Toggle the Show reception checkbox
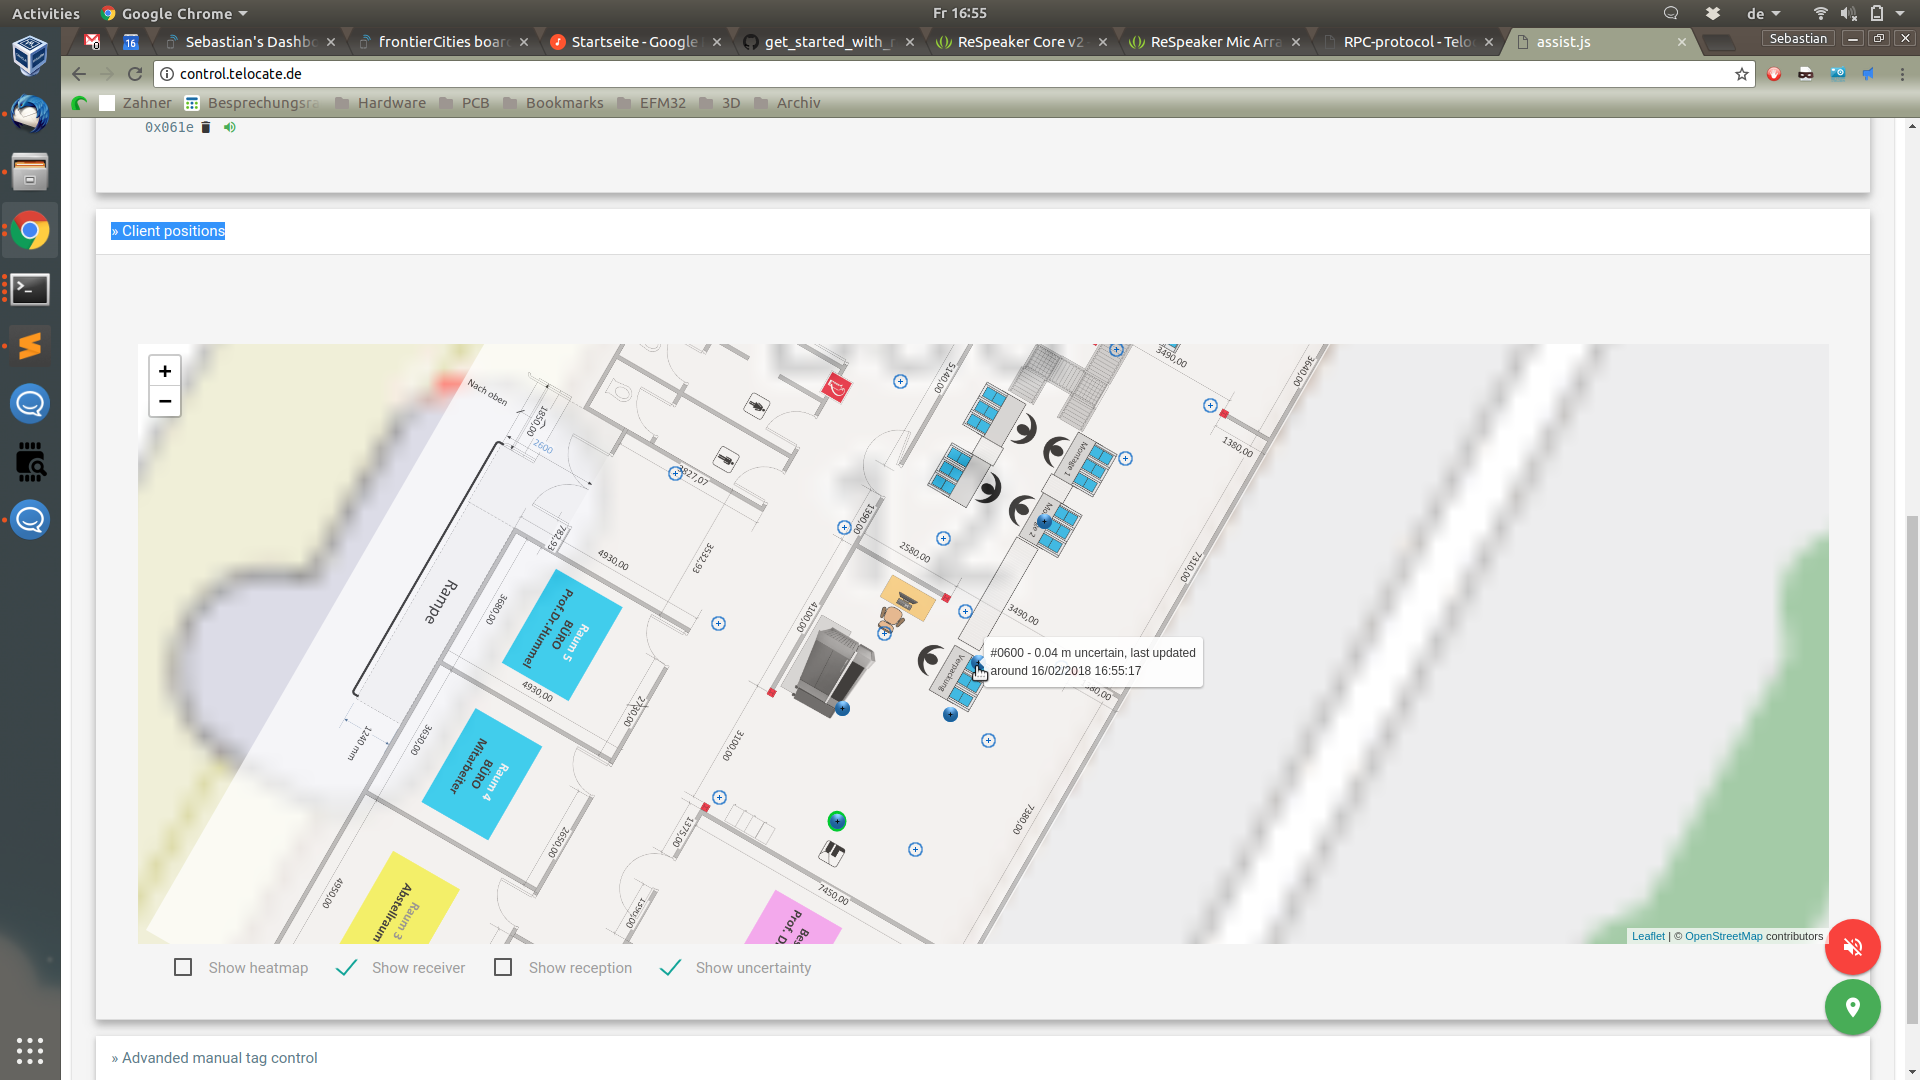 (x=503, y=967)
